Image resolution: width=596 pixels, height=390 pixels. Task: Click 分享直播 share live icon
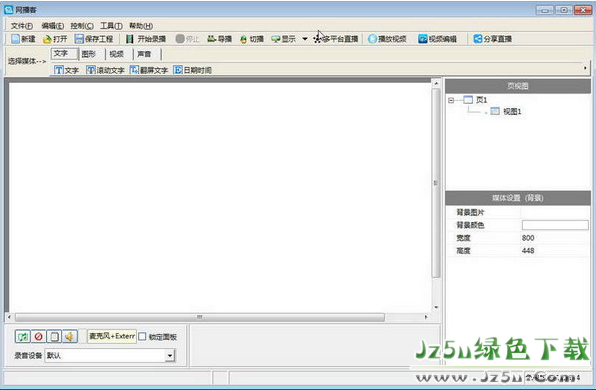[478, 39]
